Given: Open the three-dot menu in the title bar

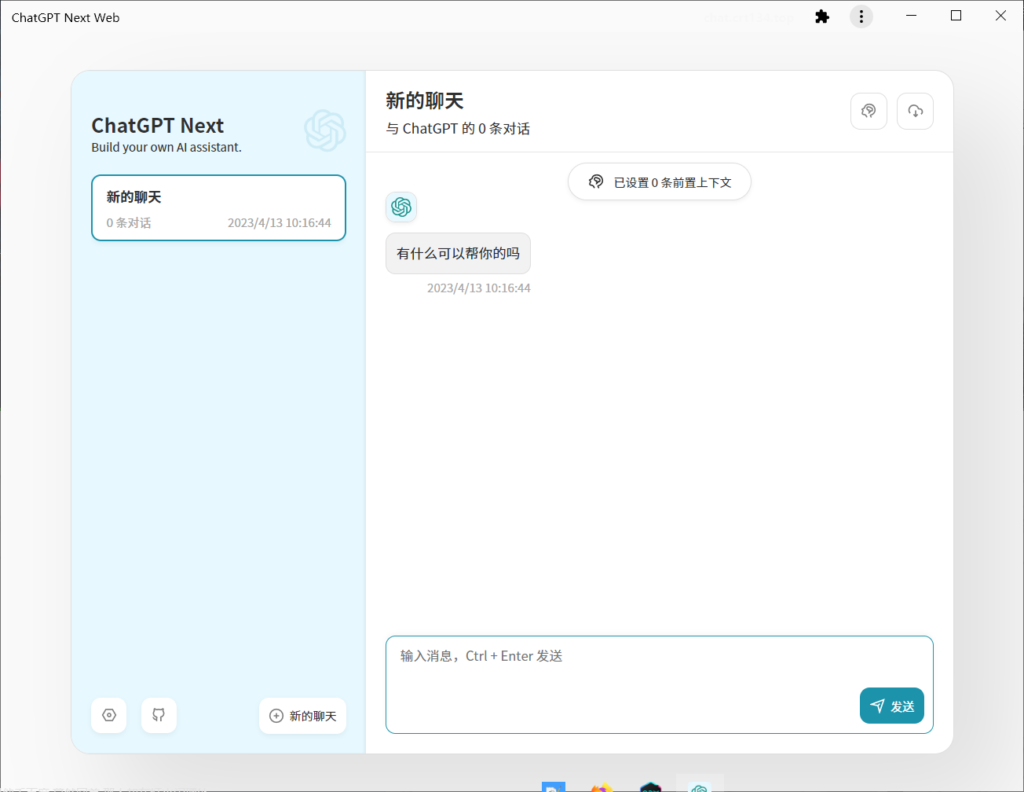Looking at the screenshot, I should pyautogui.click(x=861, y=16).
